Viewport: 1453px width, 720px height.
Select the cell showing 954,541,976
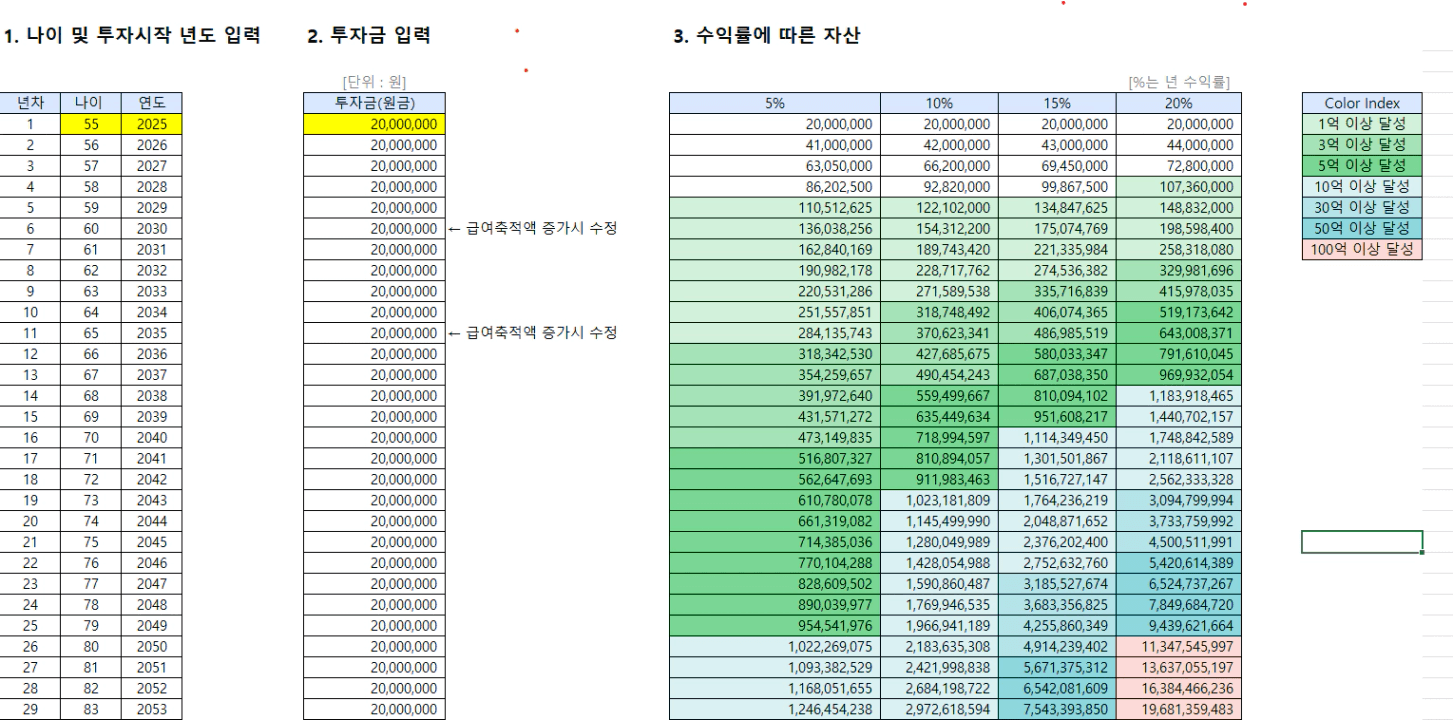[775, 625]
